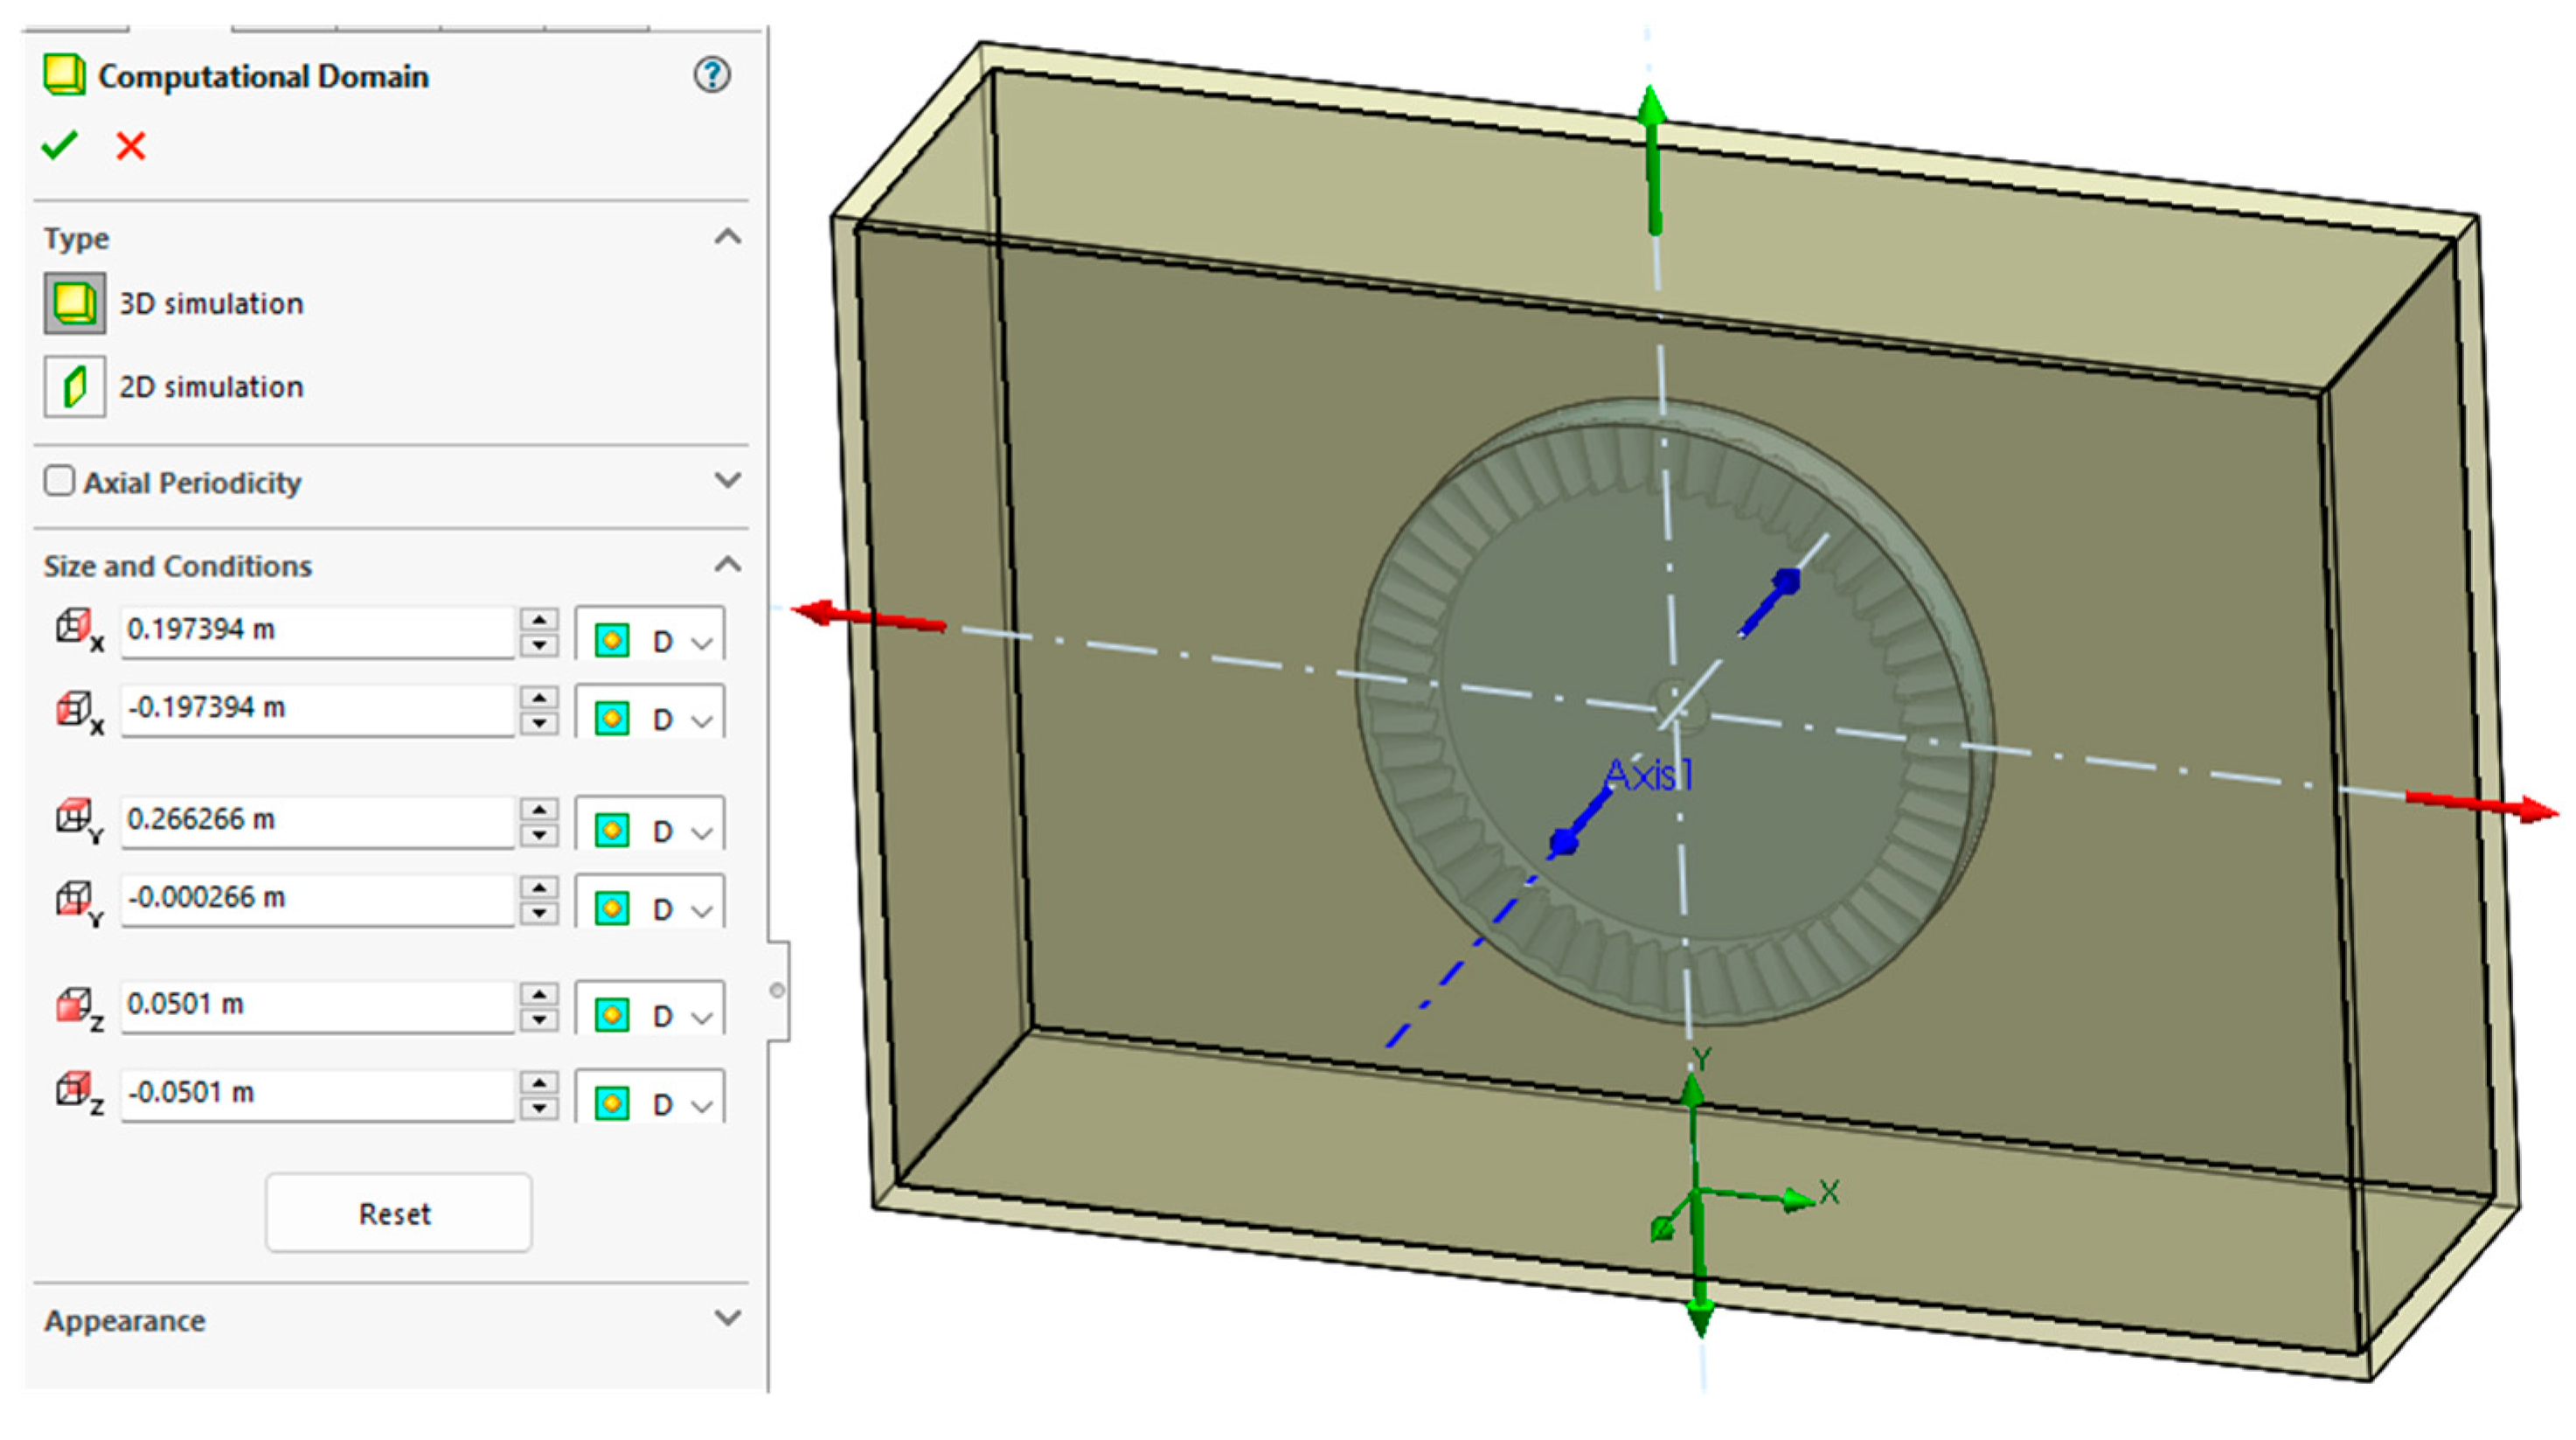Select the 3D simulation type icon
The height and width of the screenshot is (1440, 2576).
tap(75, 303)
